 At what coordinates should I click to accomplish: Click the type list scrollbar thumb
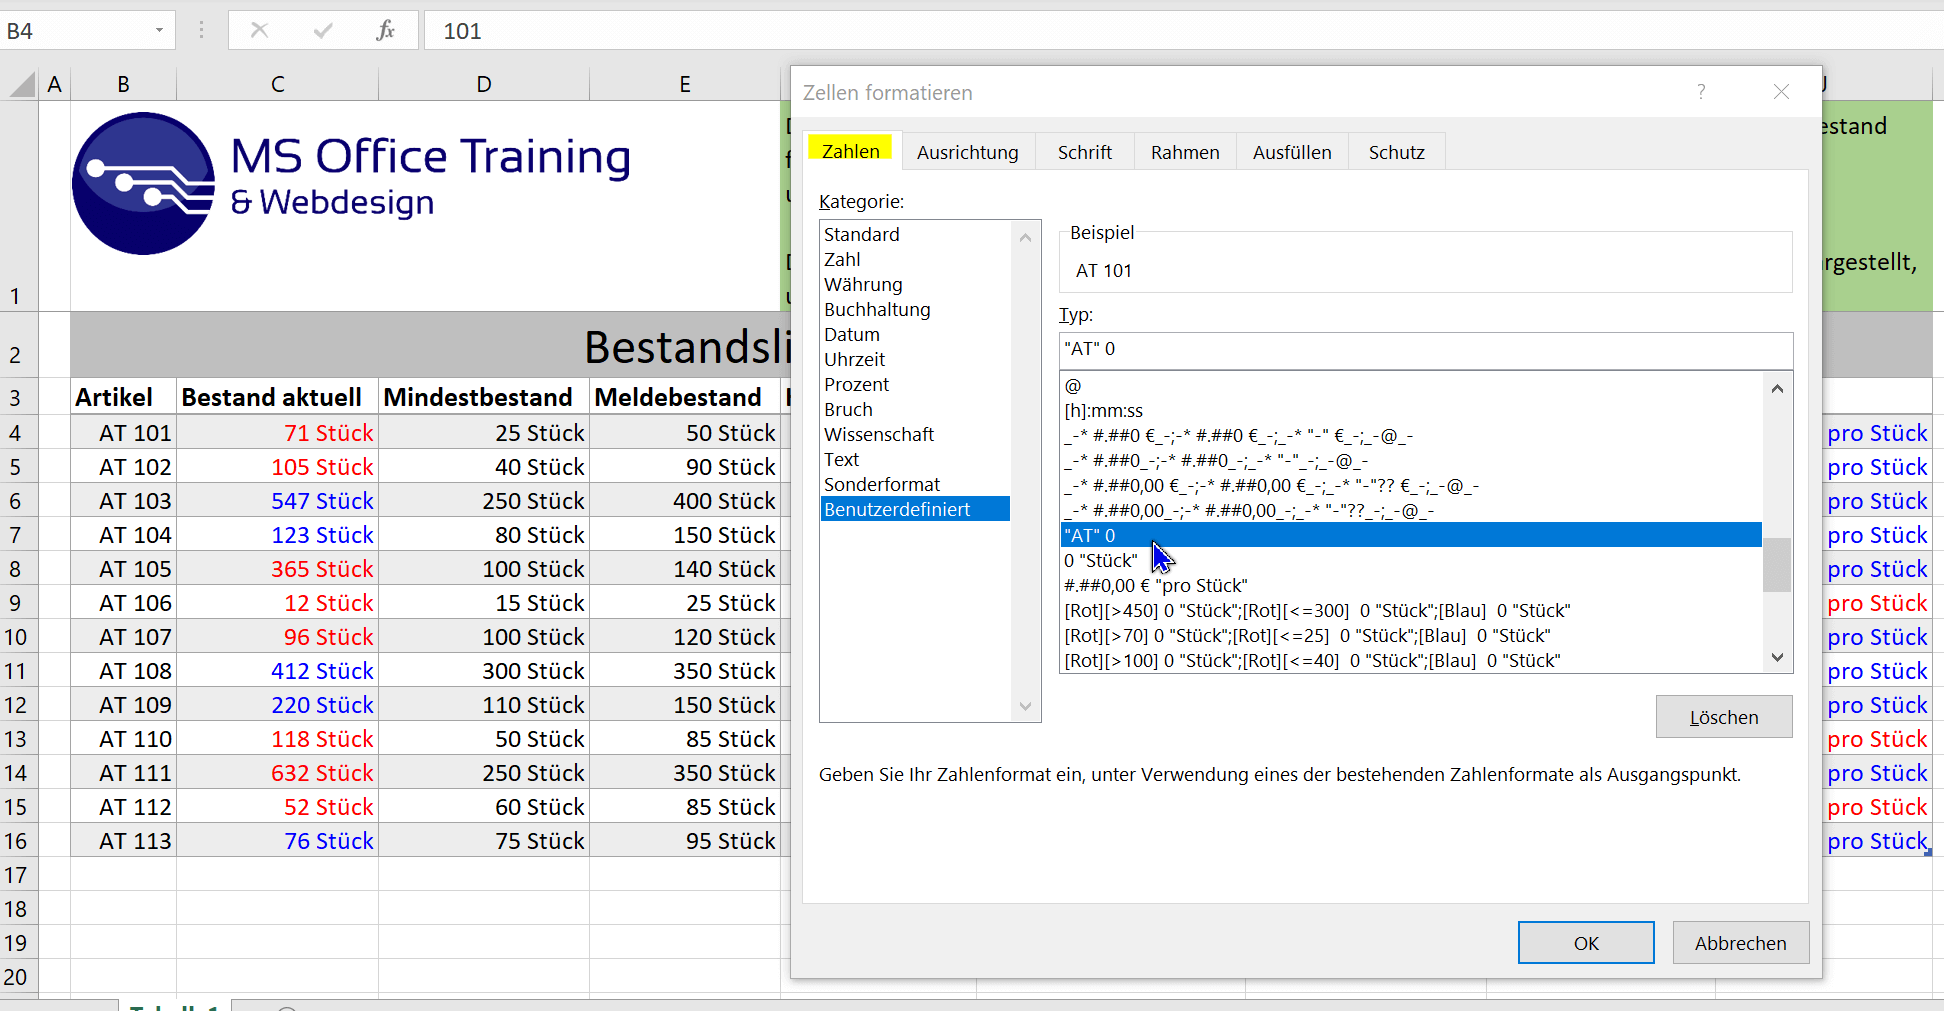click(x=1777, y=565)
